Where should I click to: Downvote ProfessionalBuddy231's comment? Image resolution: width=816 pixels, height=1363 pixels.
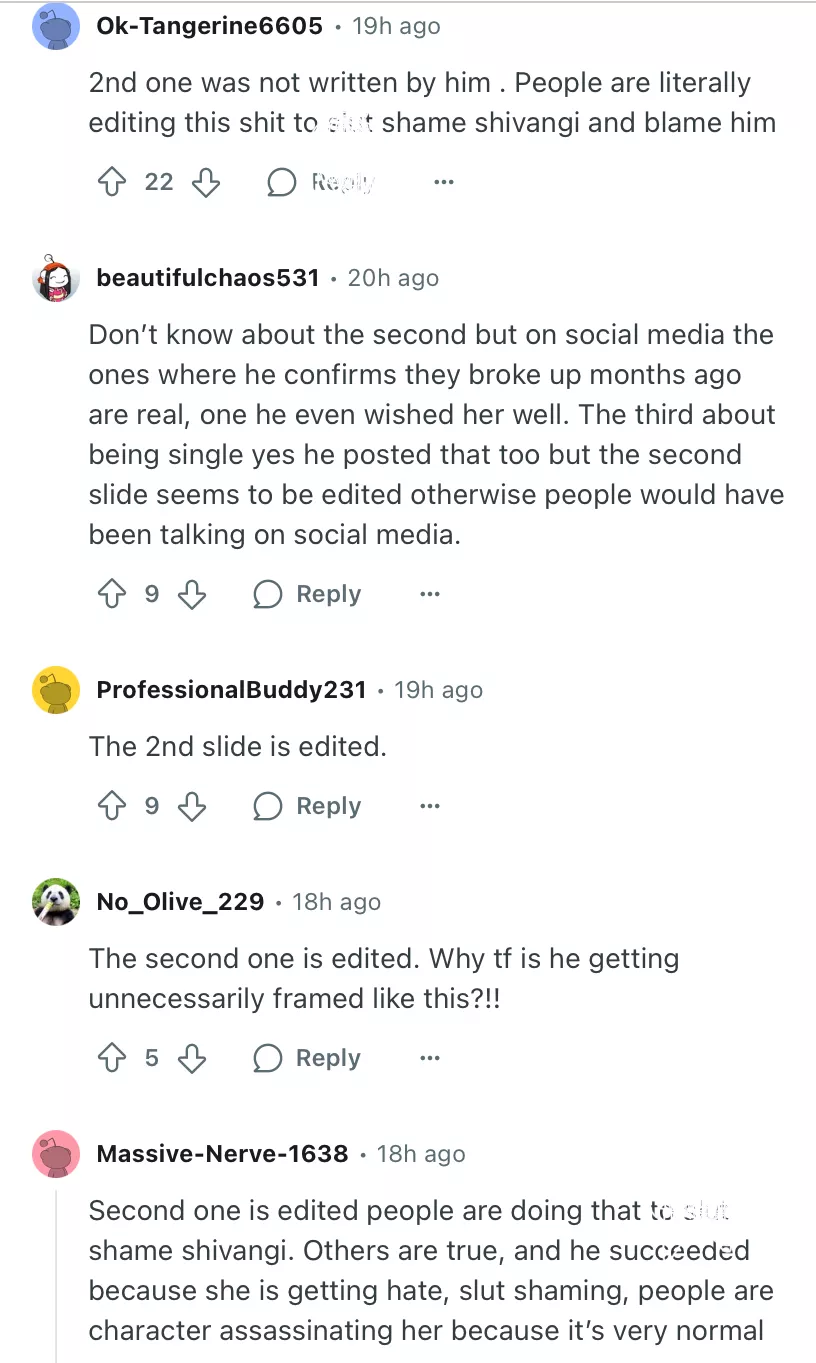[191, 806]
